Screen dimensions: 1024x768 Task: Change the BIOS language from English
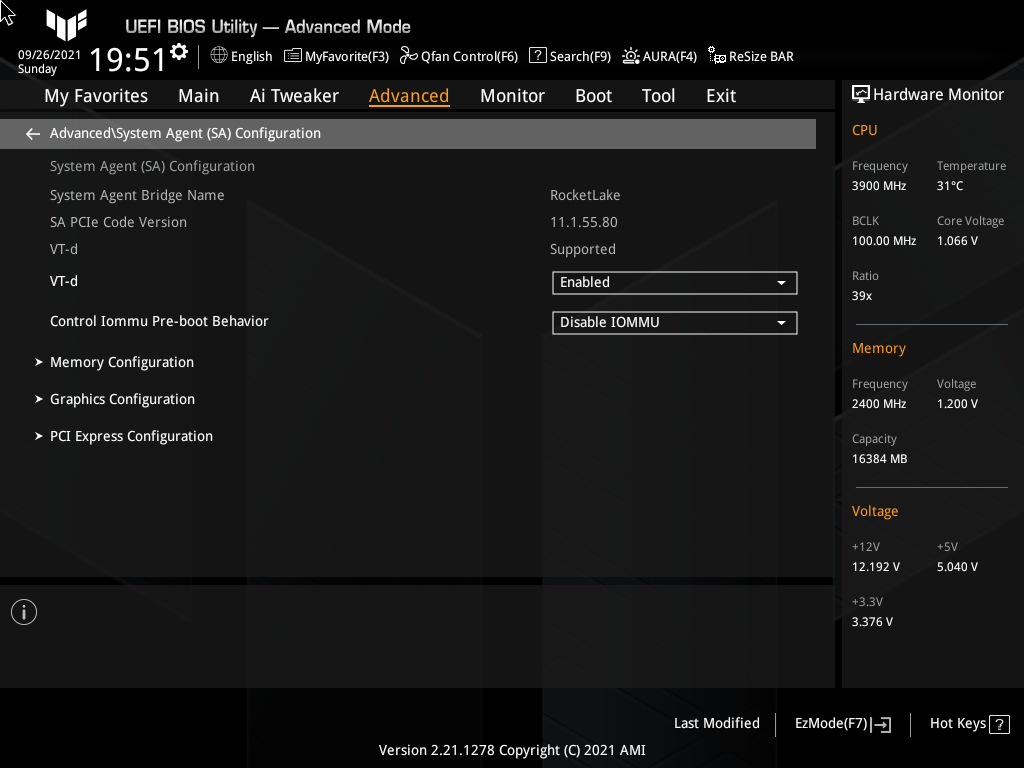click(241, 56)
